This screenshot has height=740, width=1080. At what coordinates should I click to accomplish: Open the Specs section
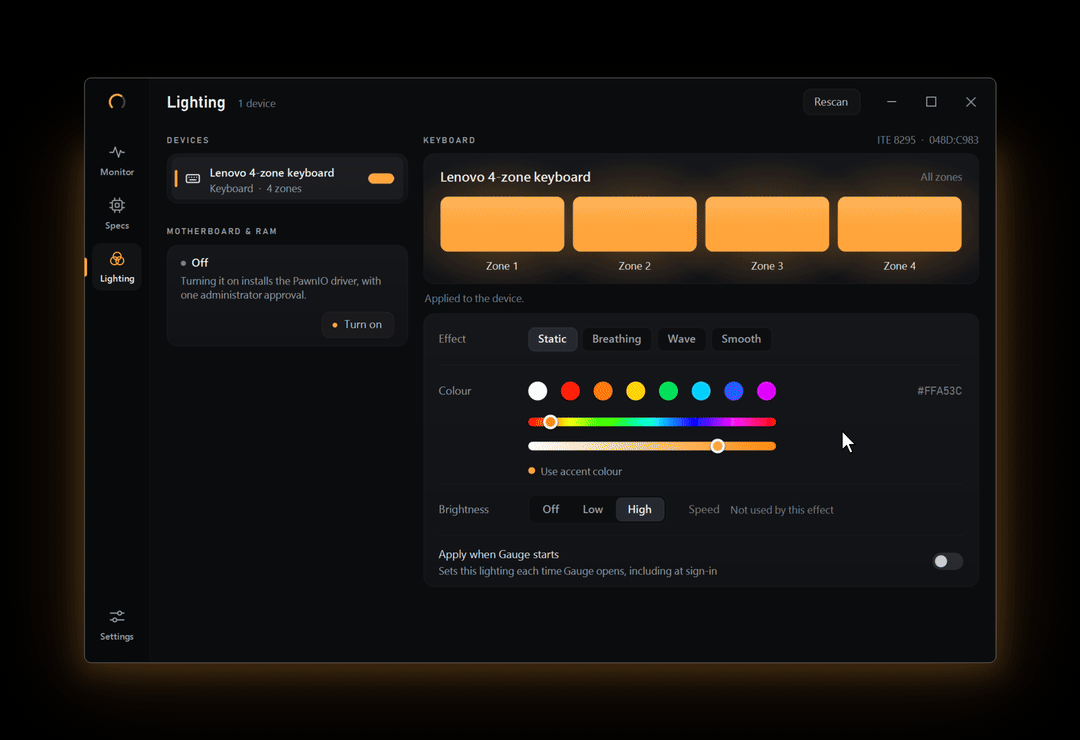(117, 214)
